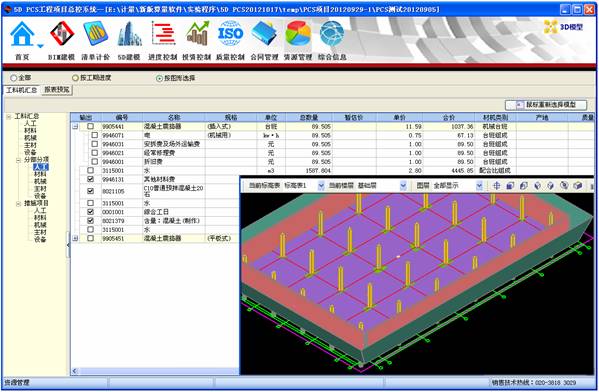Open the 当前标高表 dropdown

[321, 186]
